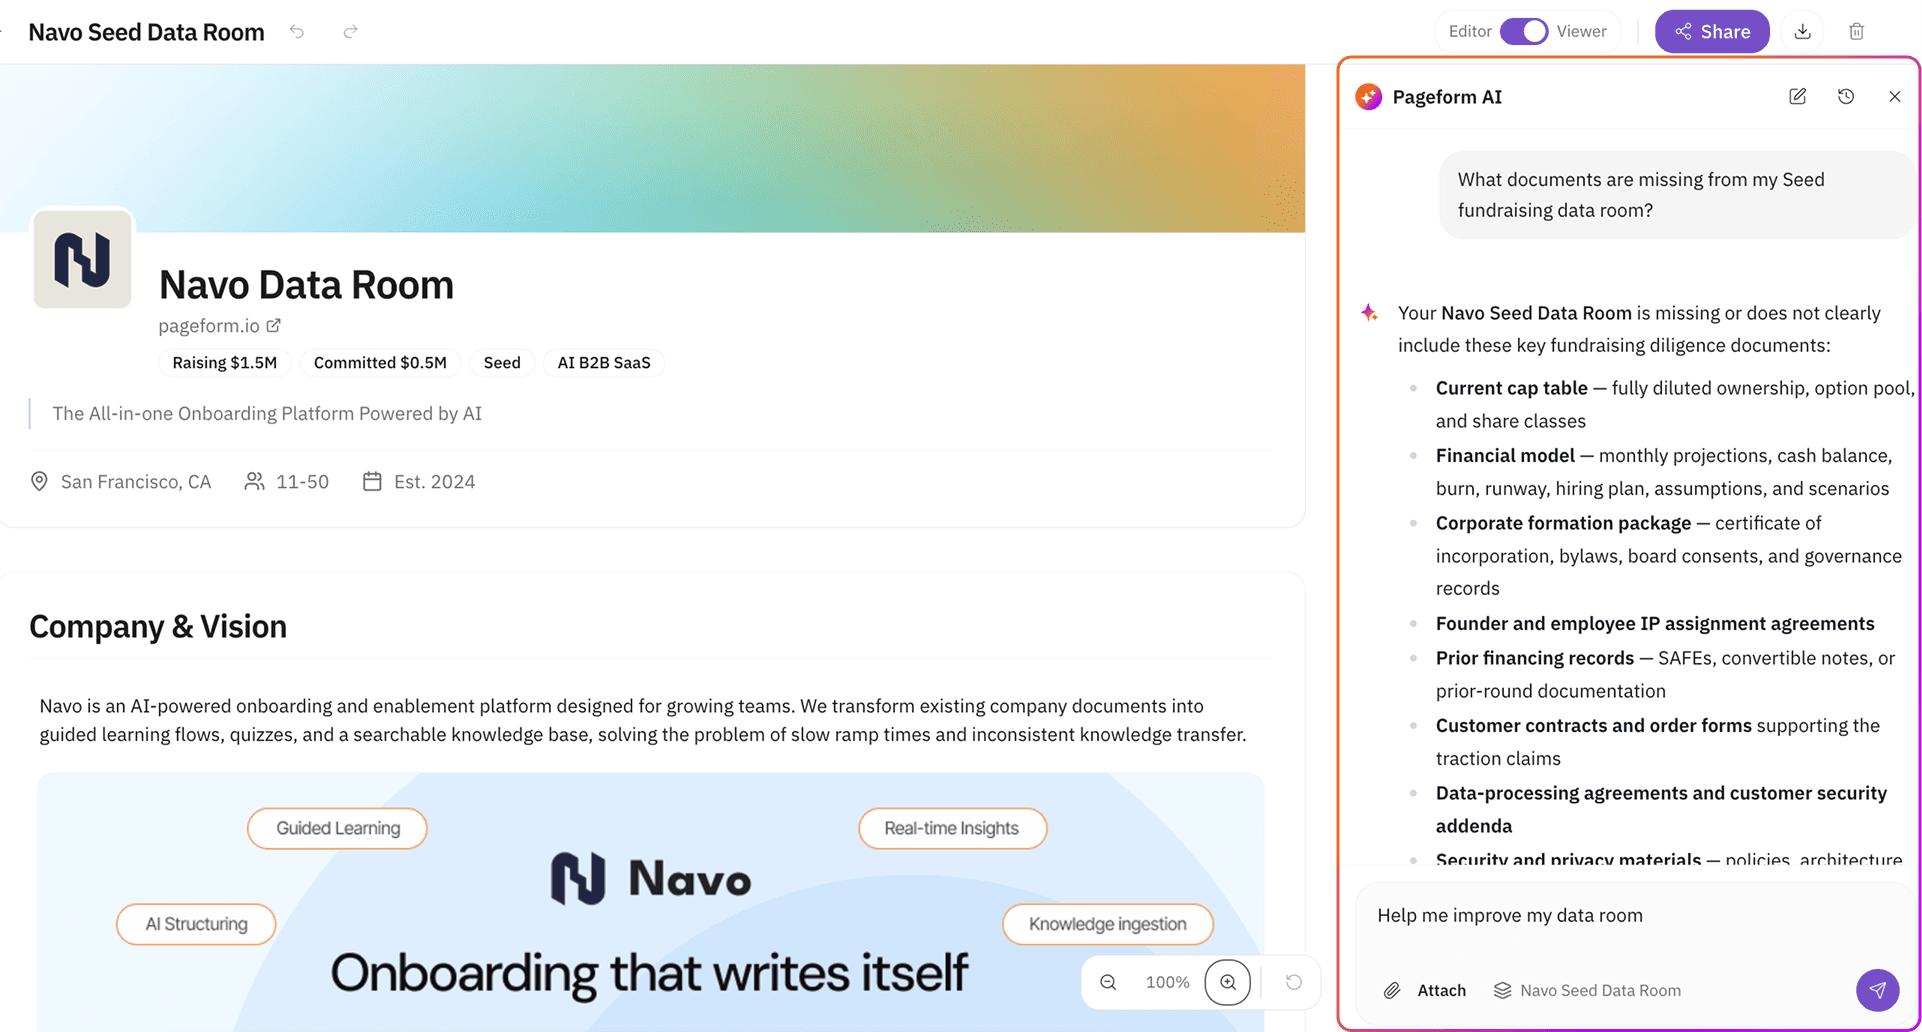Click the Navo Seed Data Room context chip

coord(1587,990)
